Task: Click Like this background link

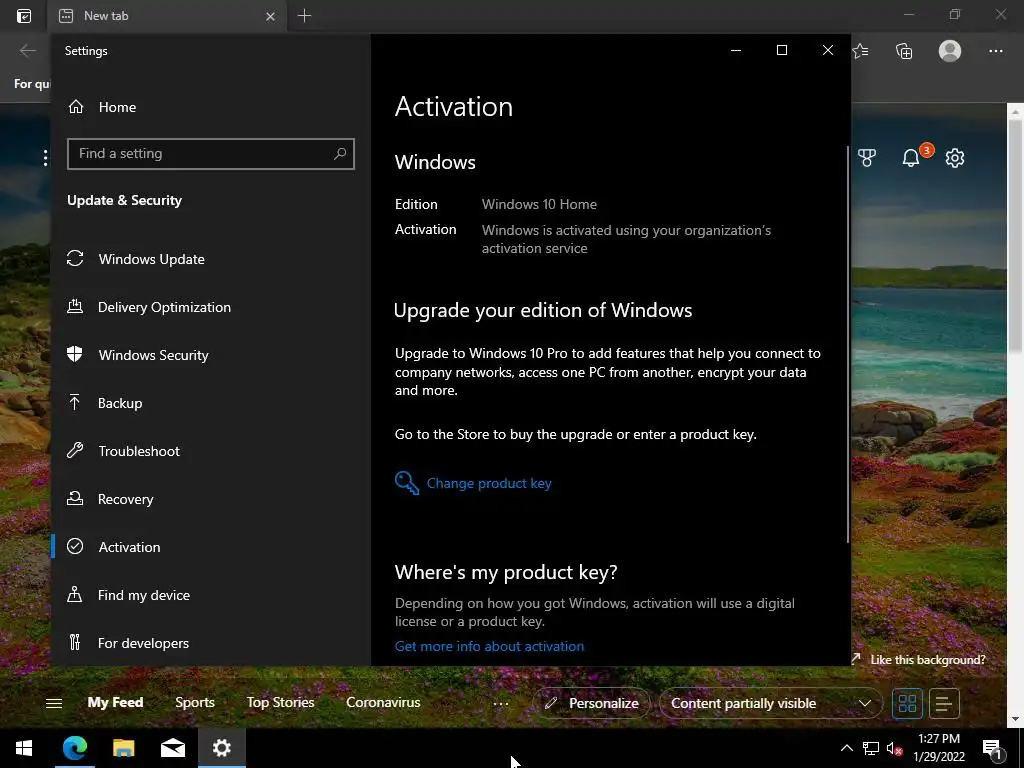Action: pyautogui.click(x=927, y=660)
